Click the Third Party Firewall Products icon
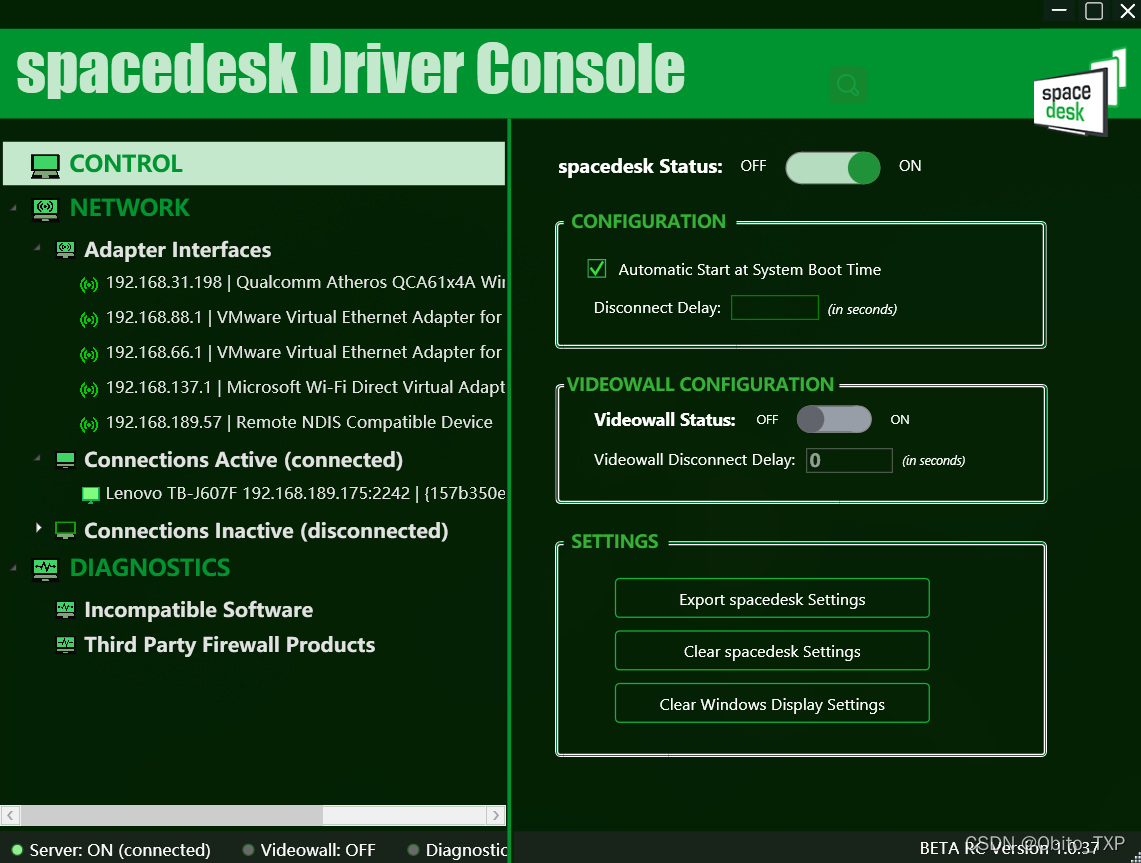The image size is (1141, 863). pyautogui.click(x=65, y=645)
